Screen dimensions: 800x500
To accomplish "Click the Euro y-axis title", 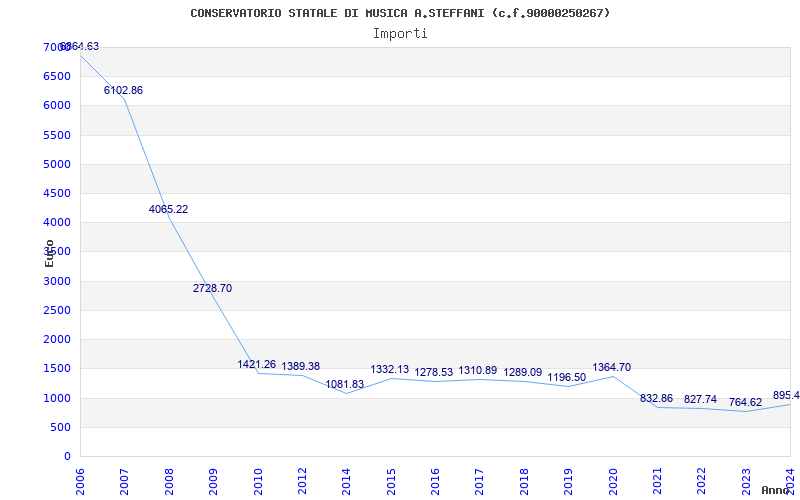I will (x=49, y=253).
